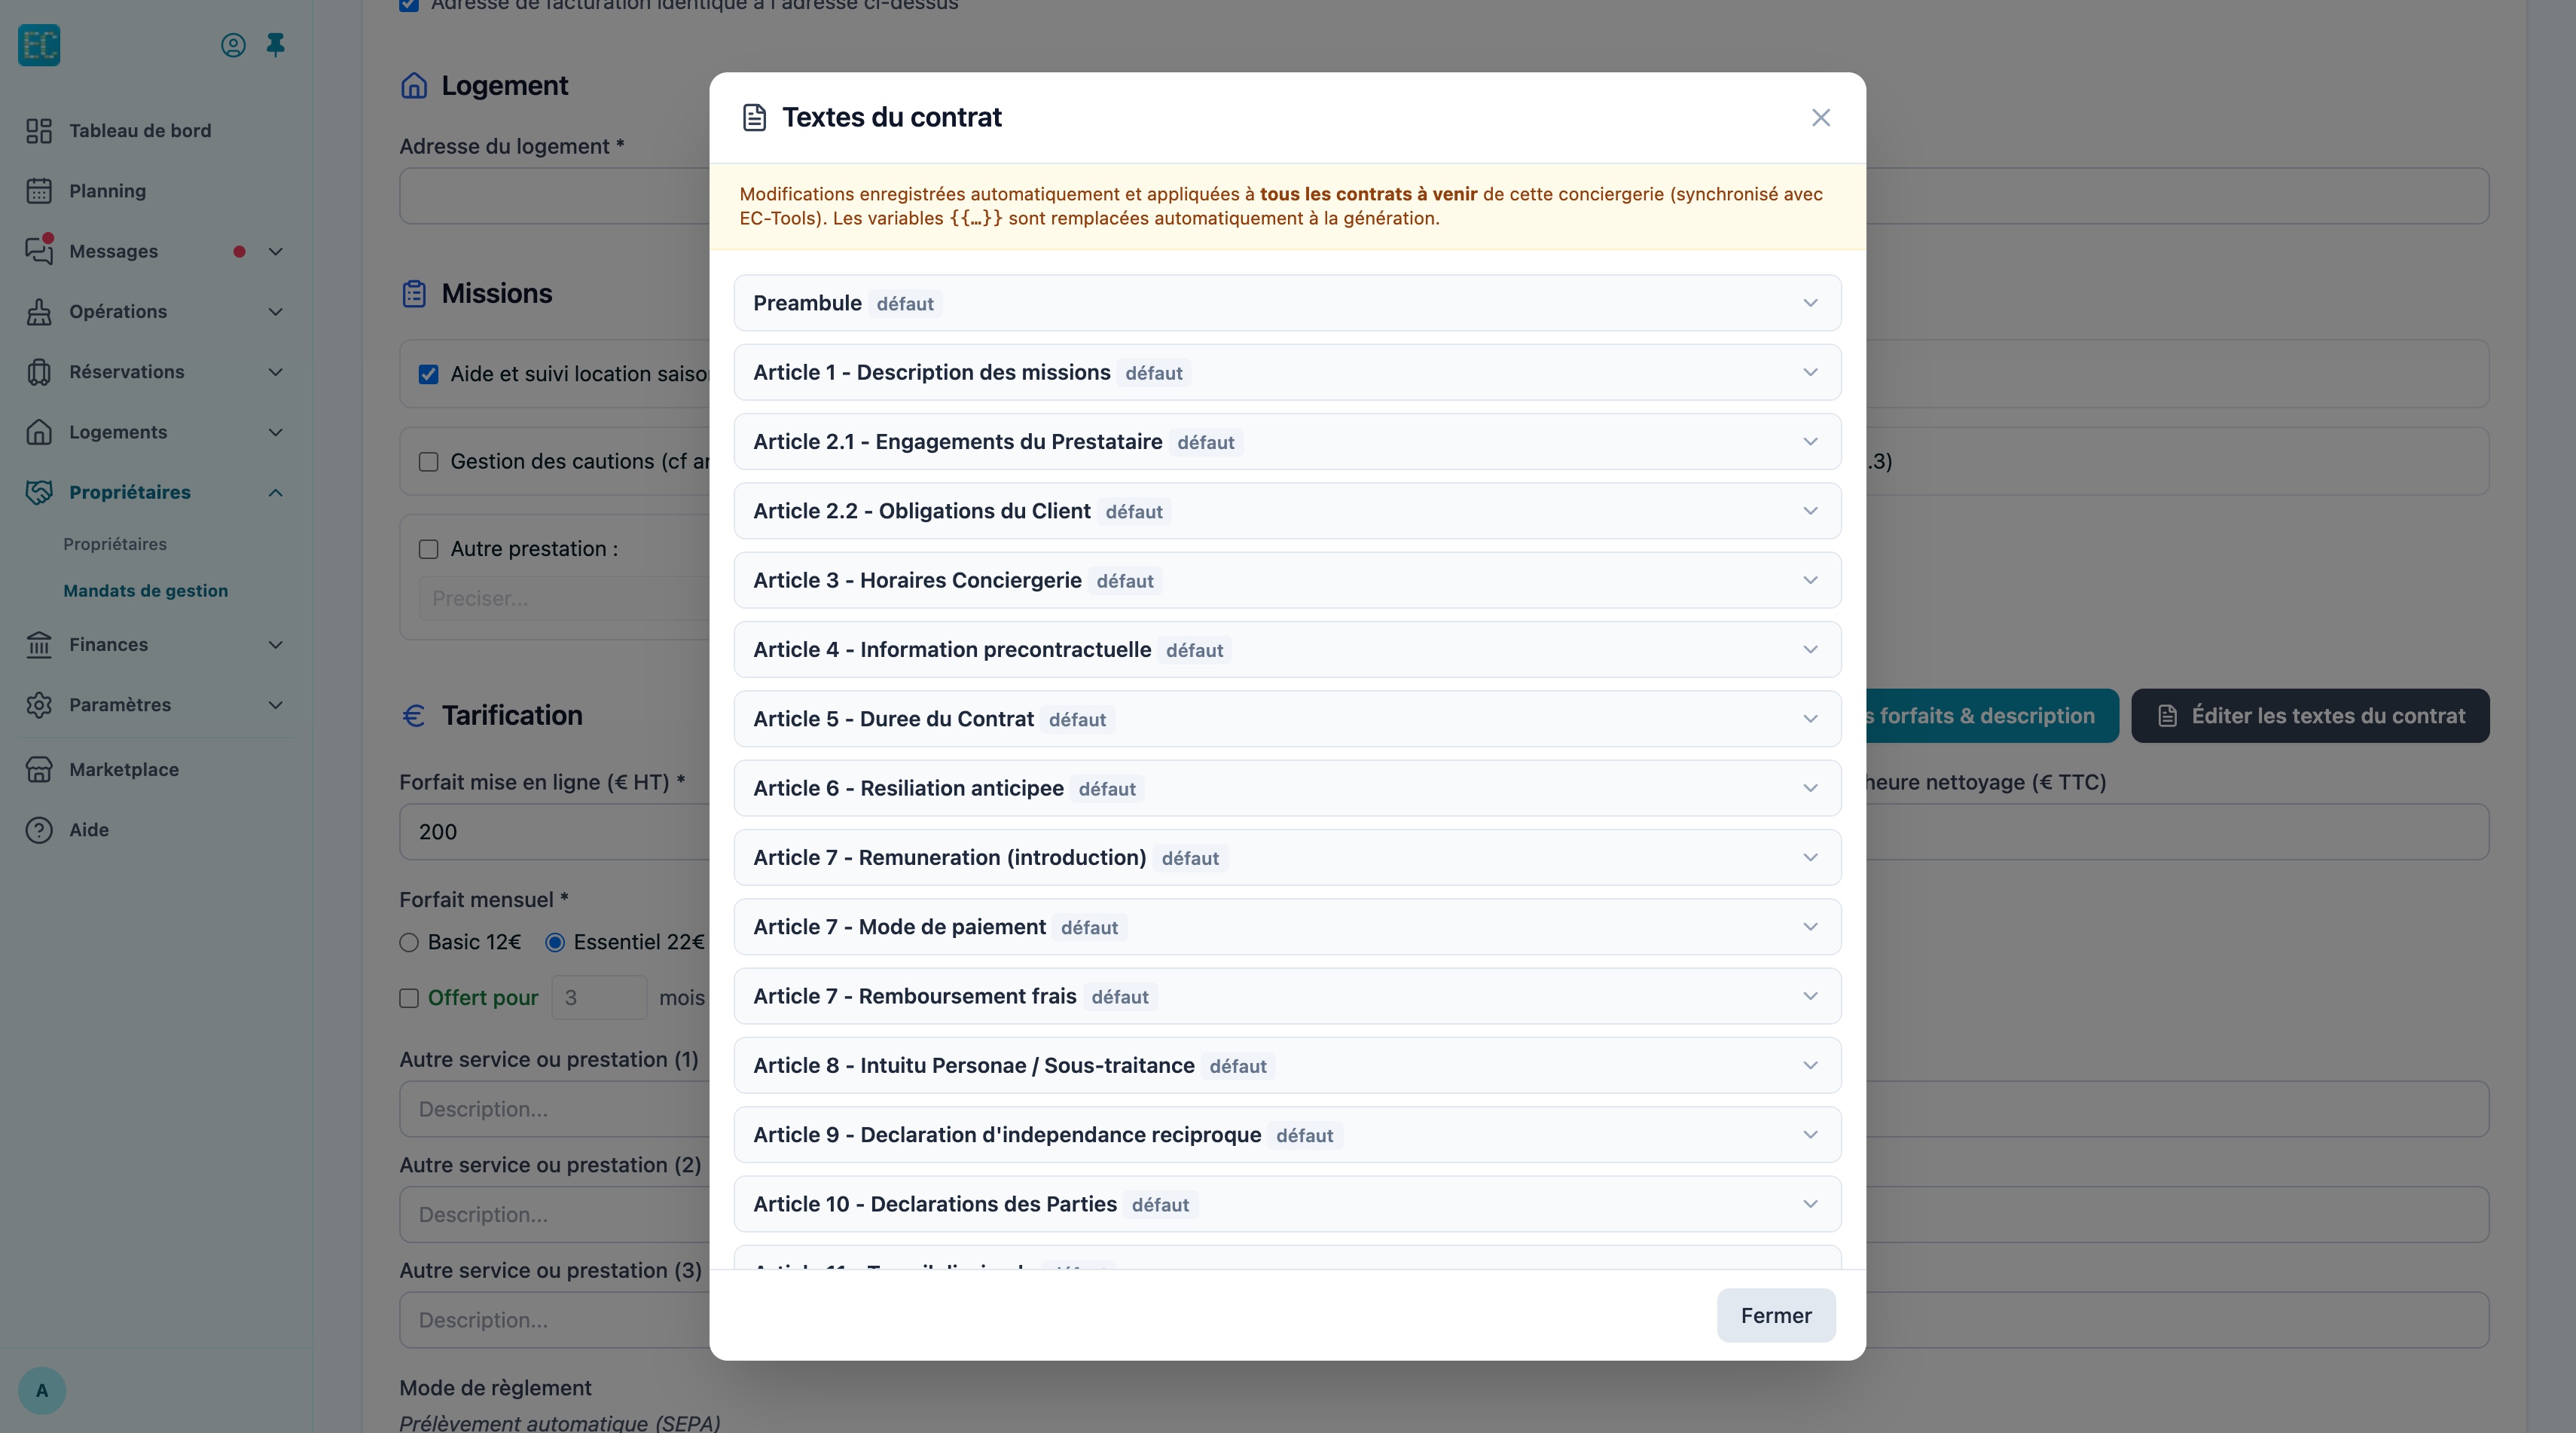Close the Textes du contrat dialog
This screenshot has height=1433, width=2576.
1820,118
